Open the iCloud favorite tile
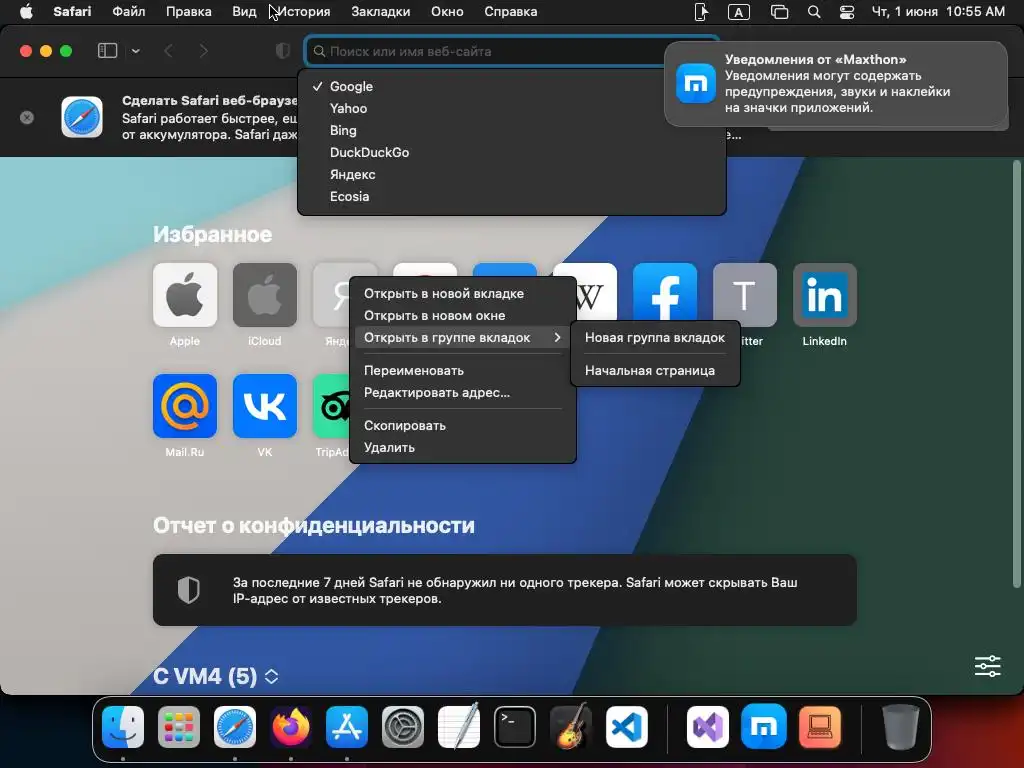The height and width of the screenshot is (768, 1024). click(264, 295)
